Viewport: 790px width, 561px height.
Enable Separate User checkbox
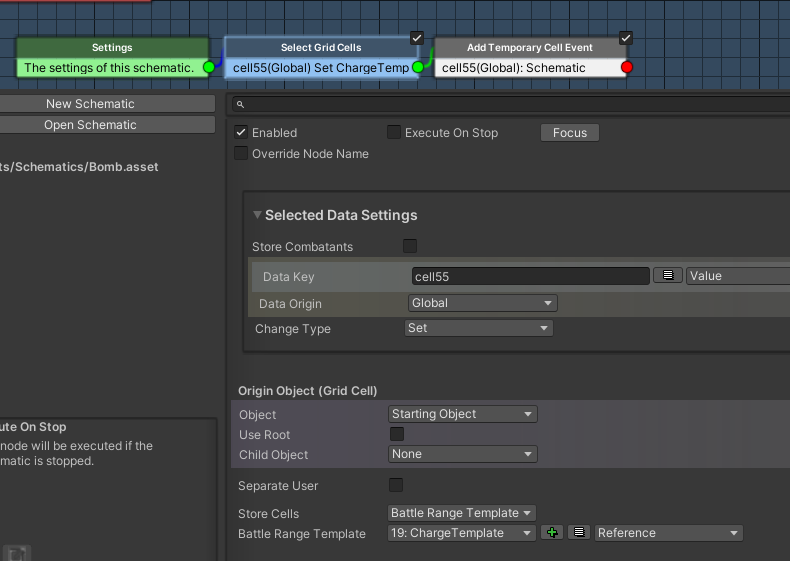pyautogui.click(x=396, y=485)
